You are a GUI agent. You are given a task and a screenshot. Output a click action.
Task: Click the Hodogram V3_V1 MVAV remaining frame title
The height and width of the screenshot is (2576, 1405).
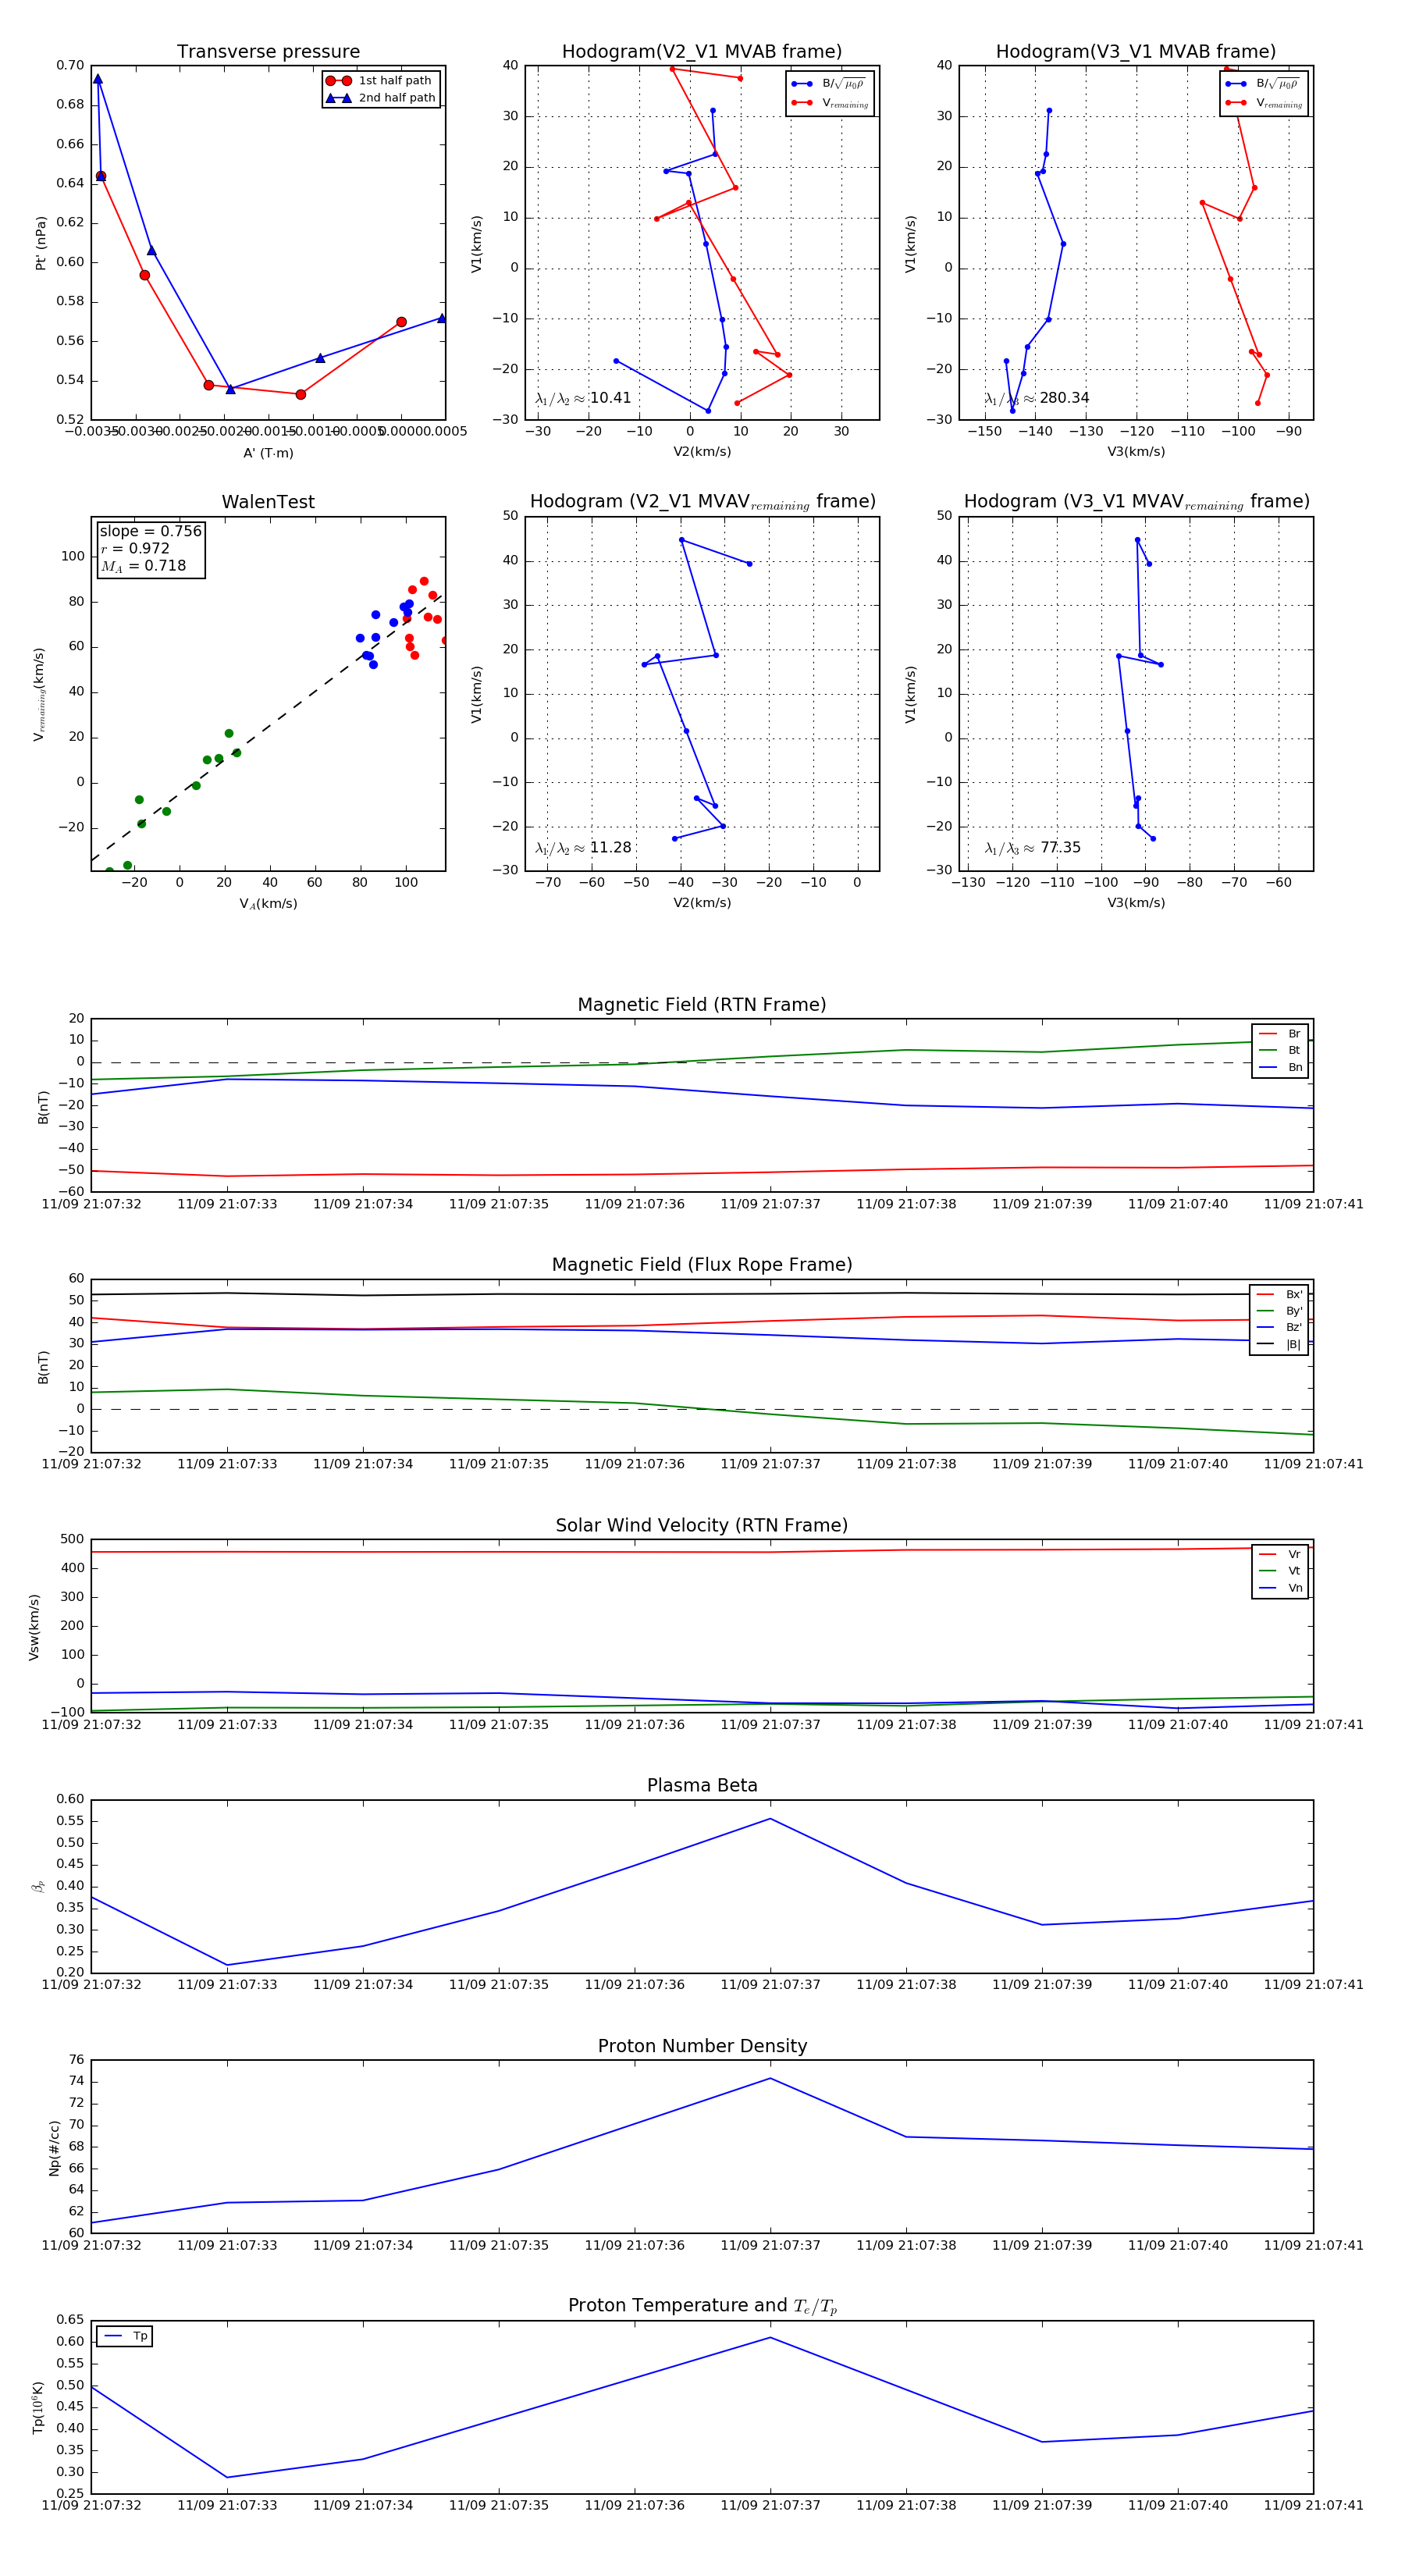pyautogui.click(x=1136, y=502)
